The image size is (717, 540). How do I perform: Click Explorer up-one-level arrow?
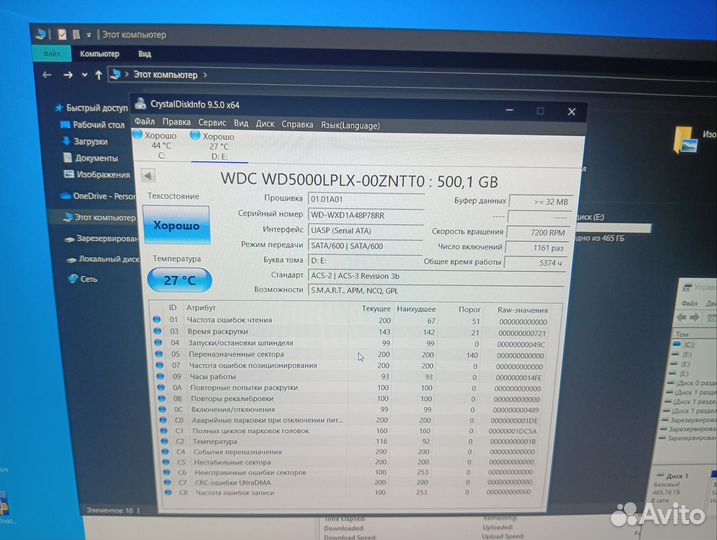(98, 75)
